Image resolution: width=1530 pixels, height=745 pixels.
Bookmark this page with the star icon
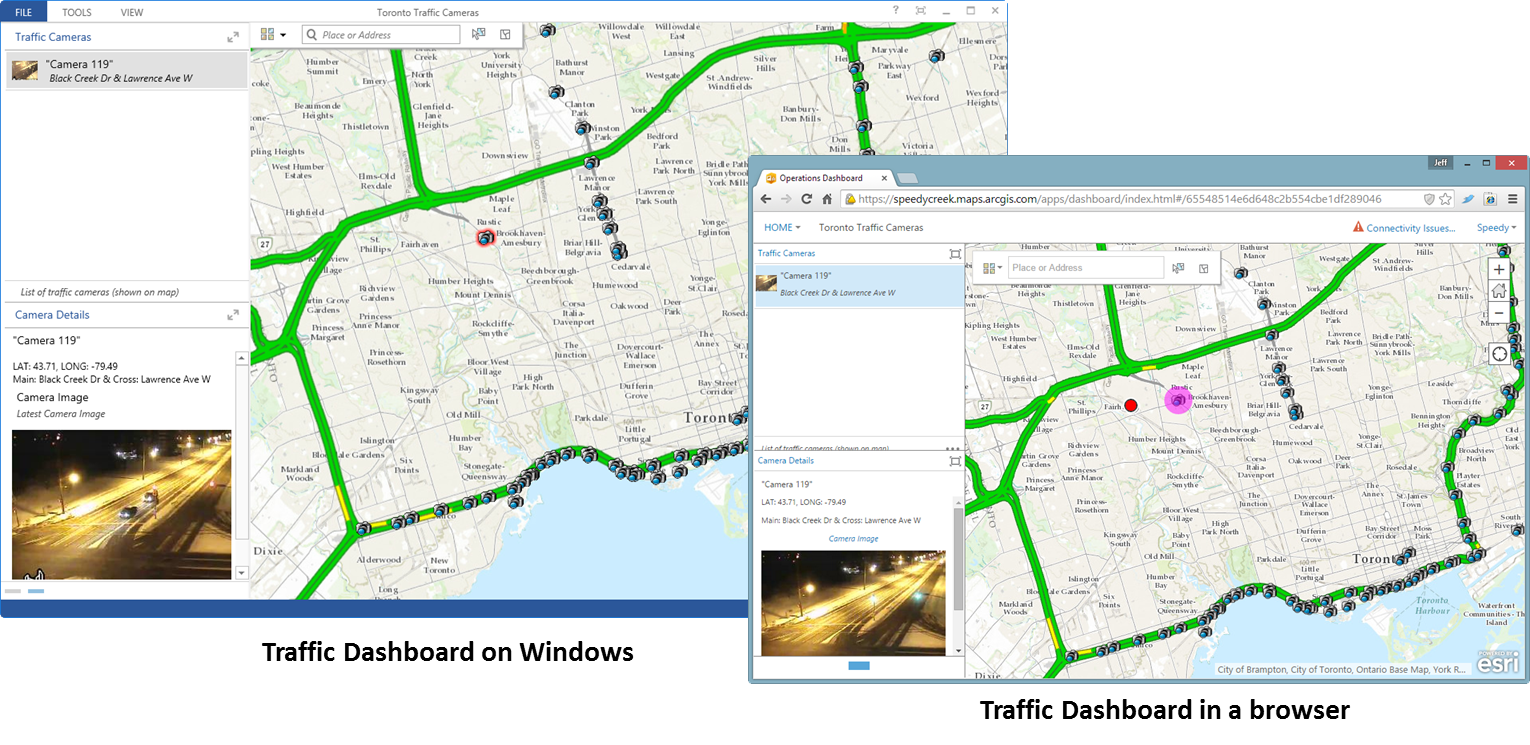(x=1445, y=199)
